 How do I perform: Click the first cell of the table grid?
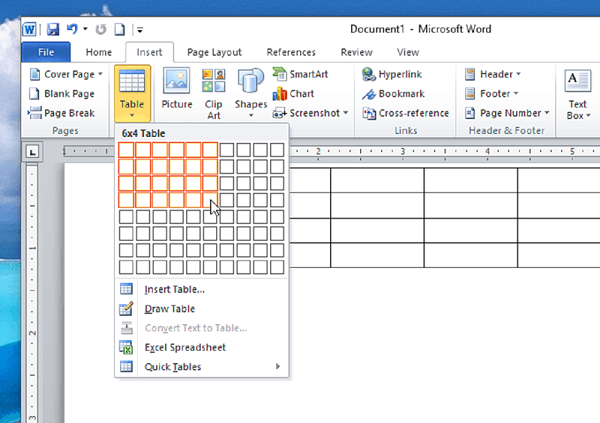(x=126, y=150)
